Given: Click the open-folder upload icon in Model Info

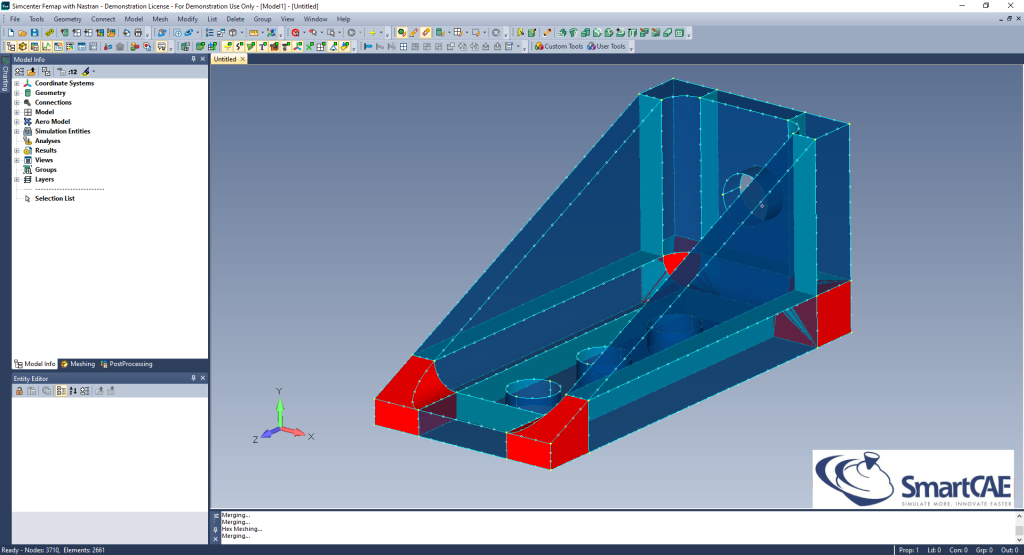Looking at the screenshot, I should coord(31,71).
